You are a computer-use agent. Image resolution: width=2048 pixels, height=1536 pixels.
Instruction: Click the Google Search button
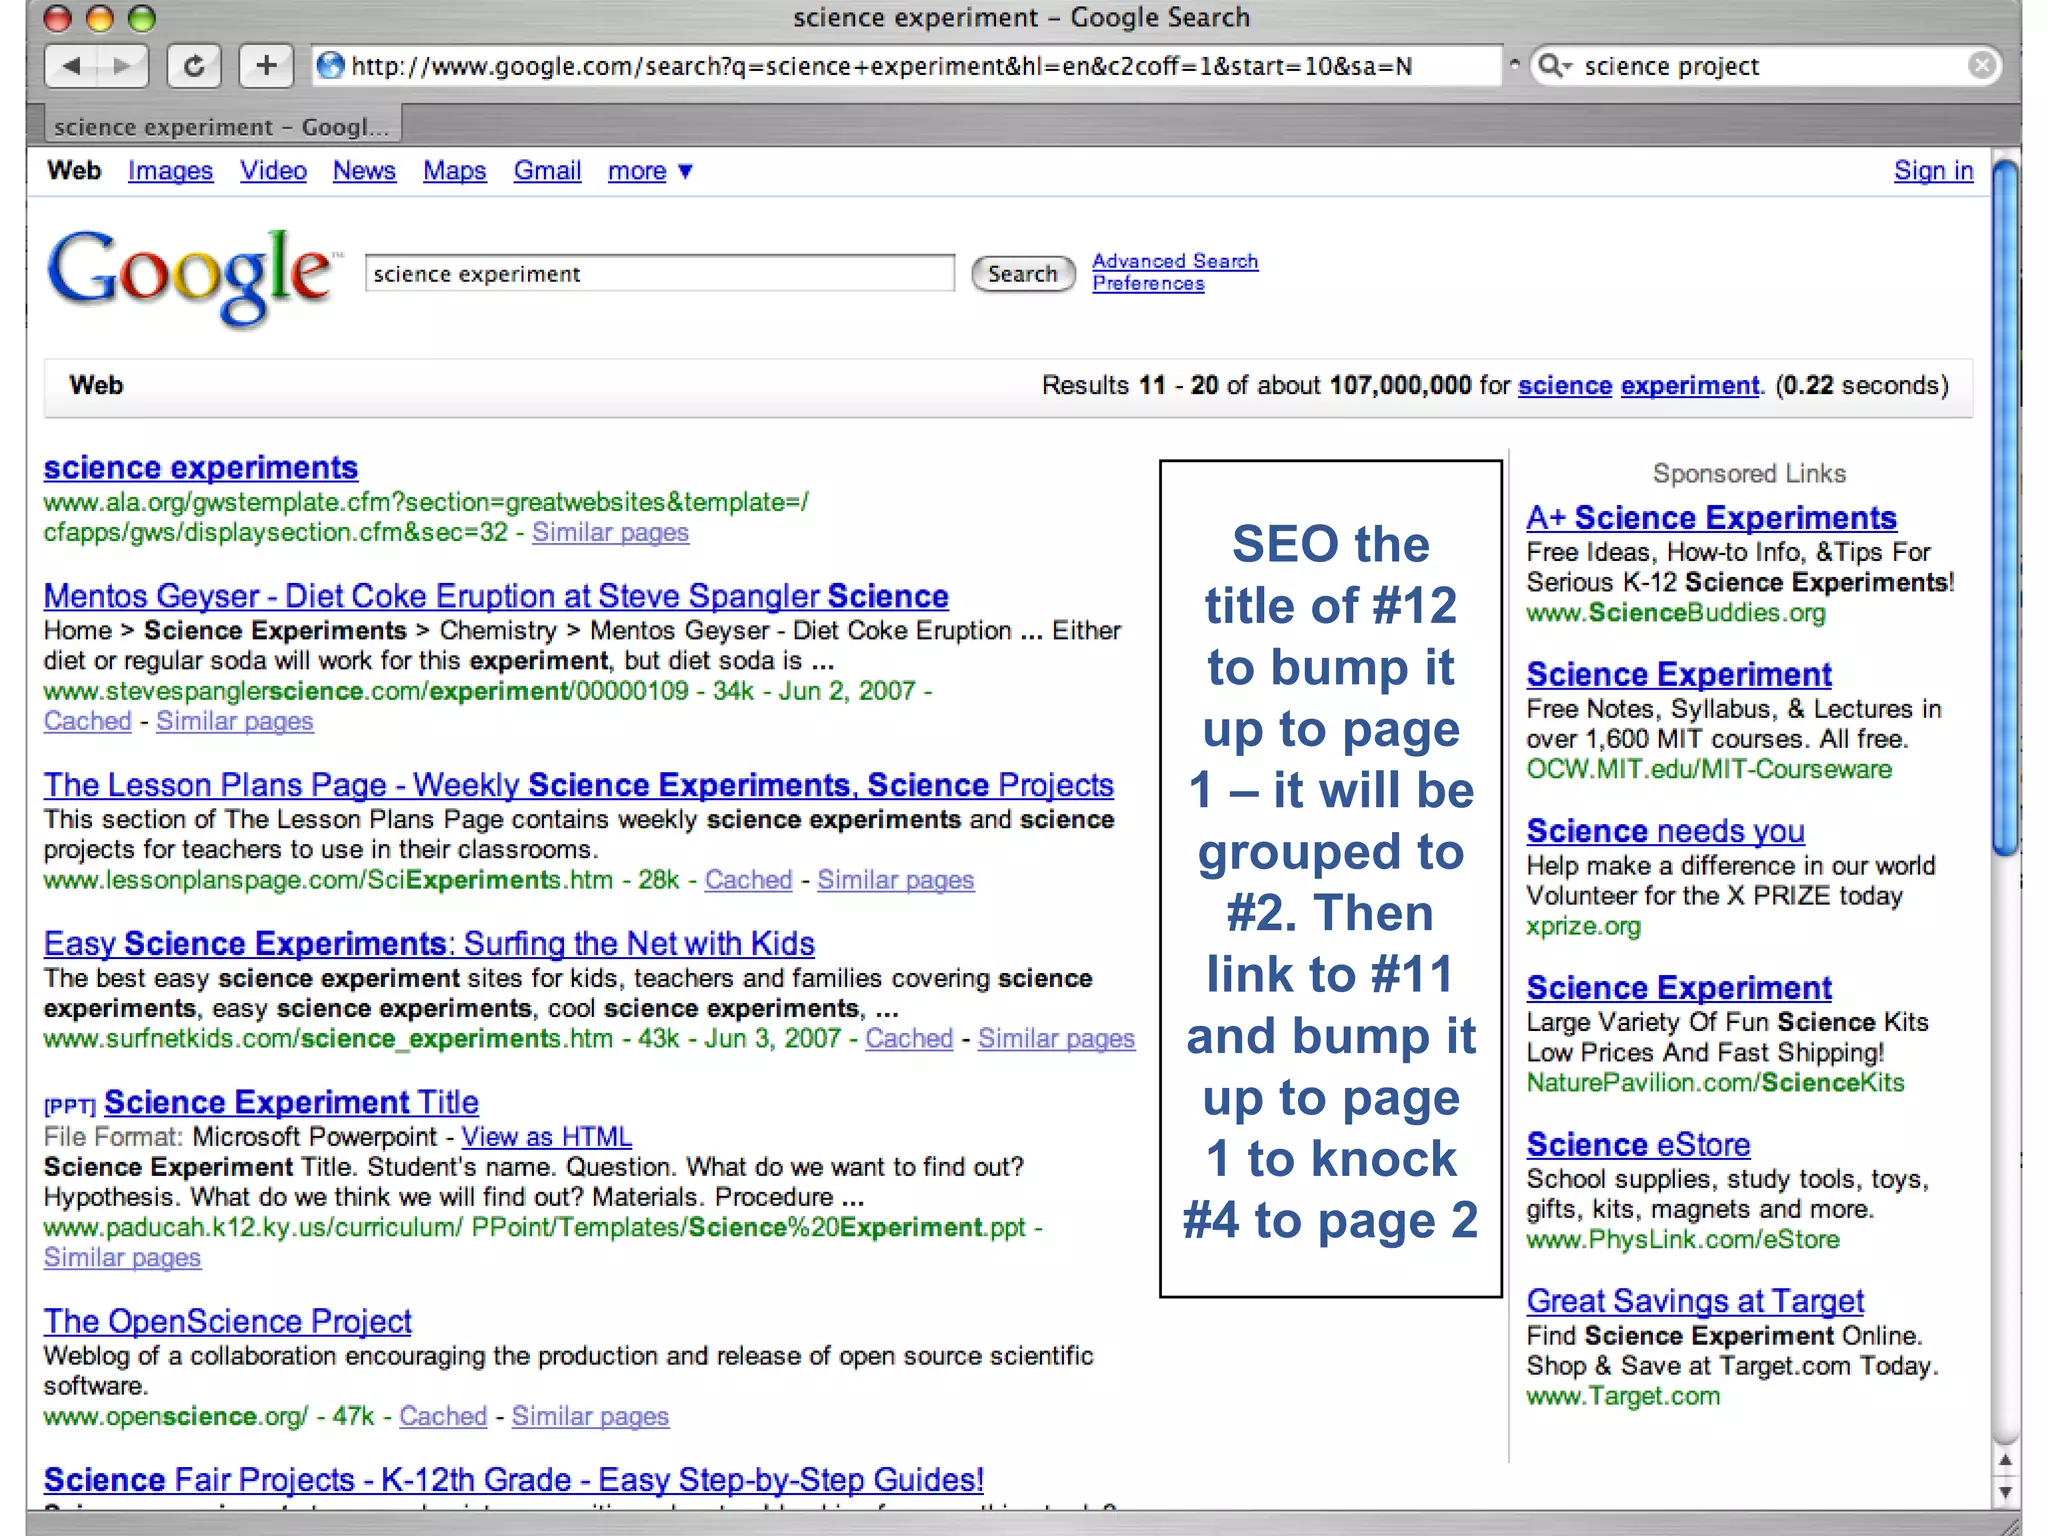[1022, 274]
